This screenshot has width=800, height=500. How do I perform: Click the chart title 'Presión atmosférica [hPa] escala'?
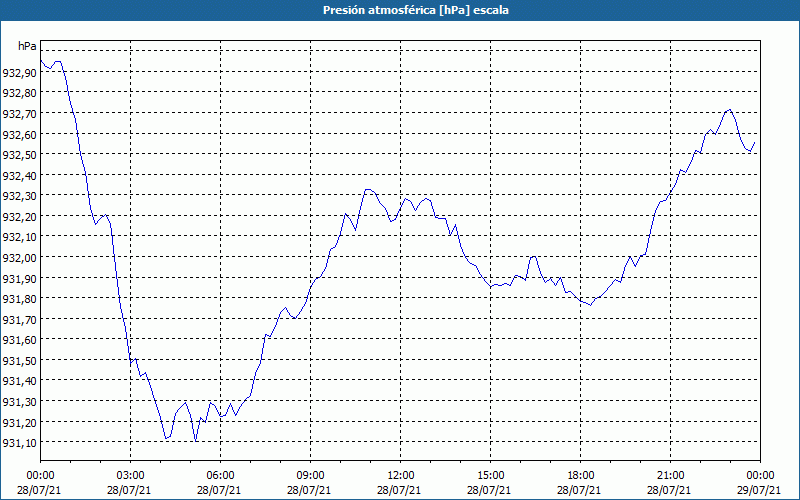pos(416,10)
